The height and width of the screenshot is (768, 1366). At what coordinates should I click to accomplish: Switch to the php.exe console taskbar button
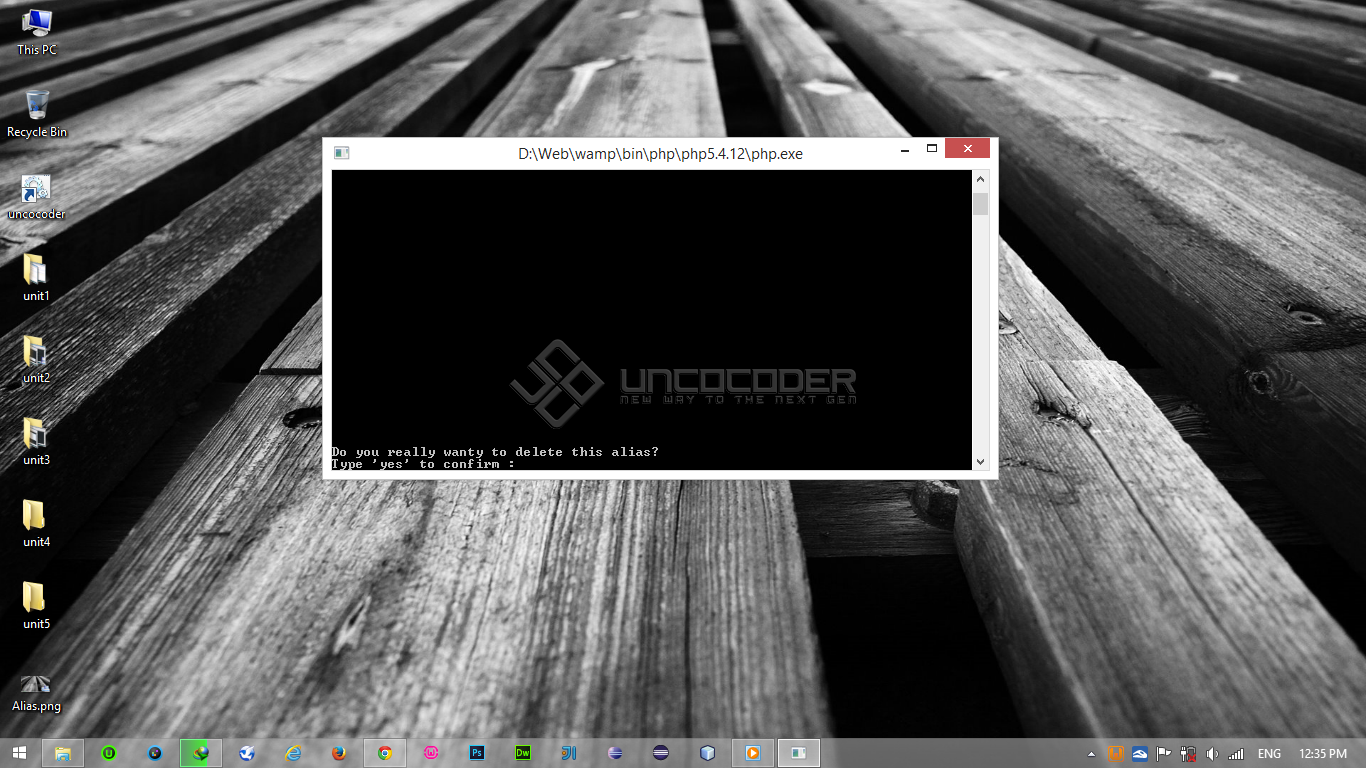[x=799, y=753]
